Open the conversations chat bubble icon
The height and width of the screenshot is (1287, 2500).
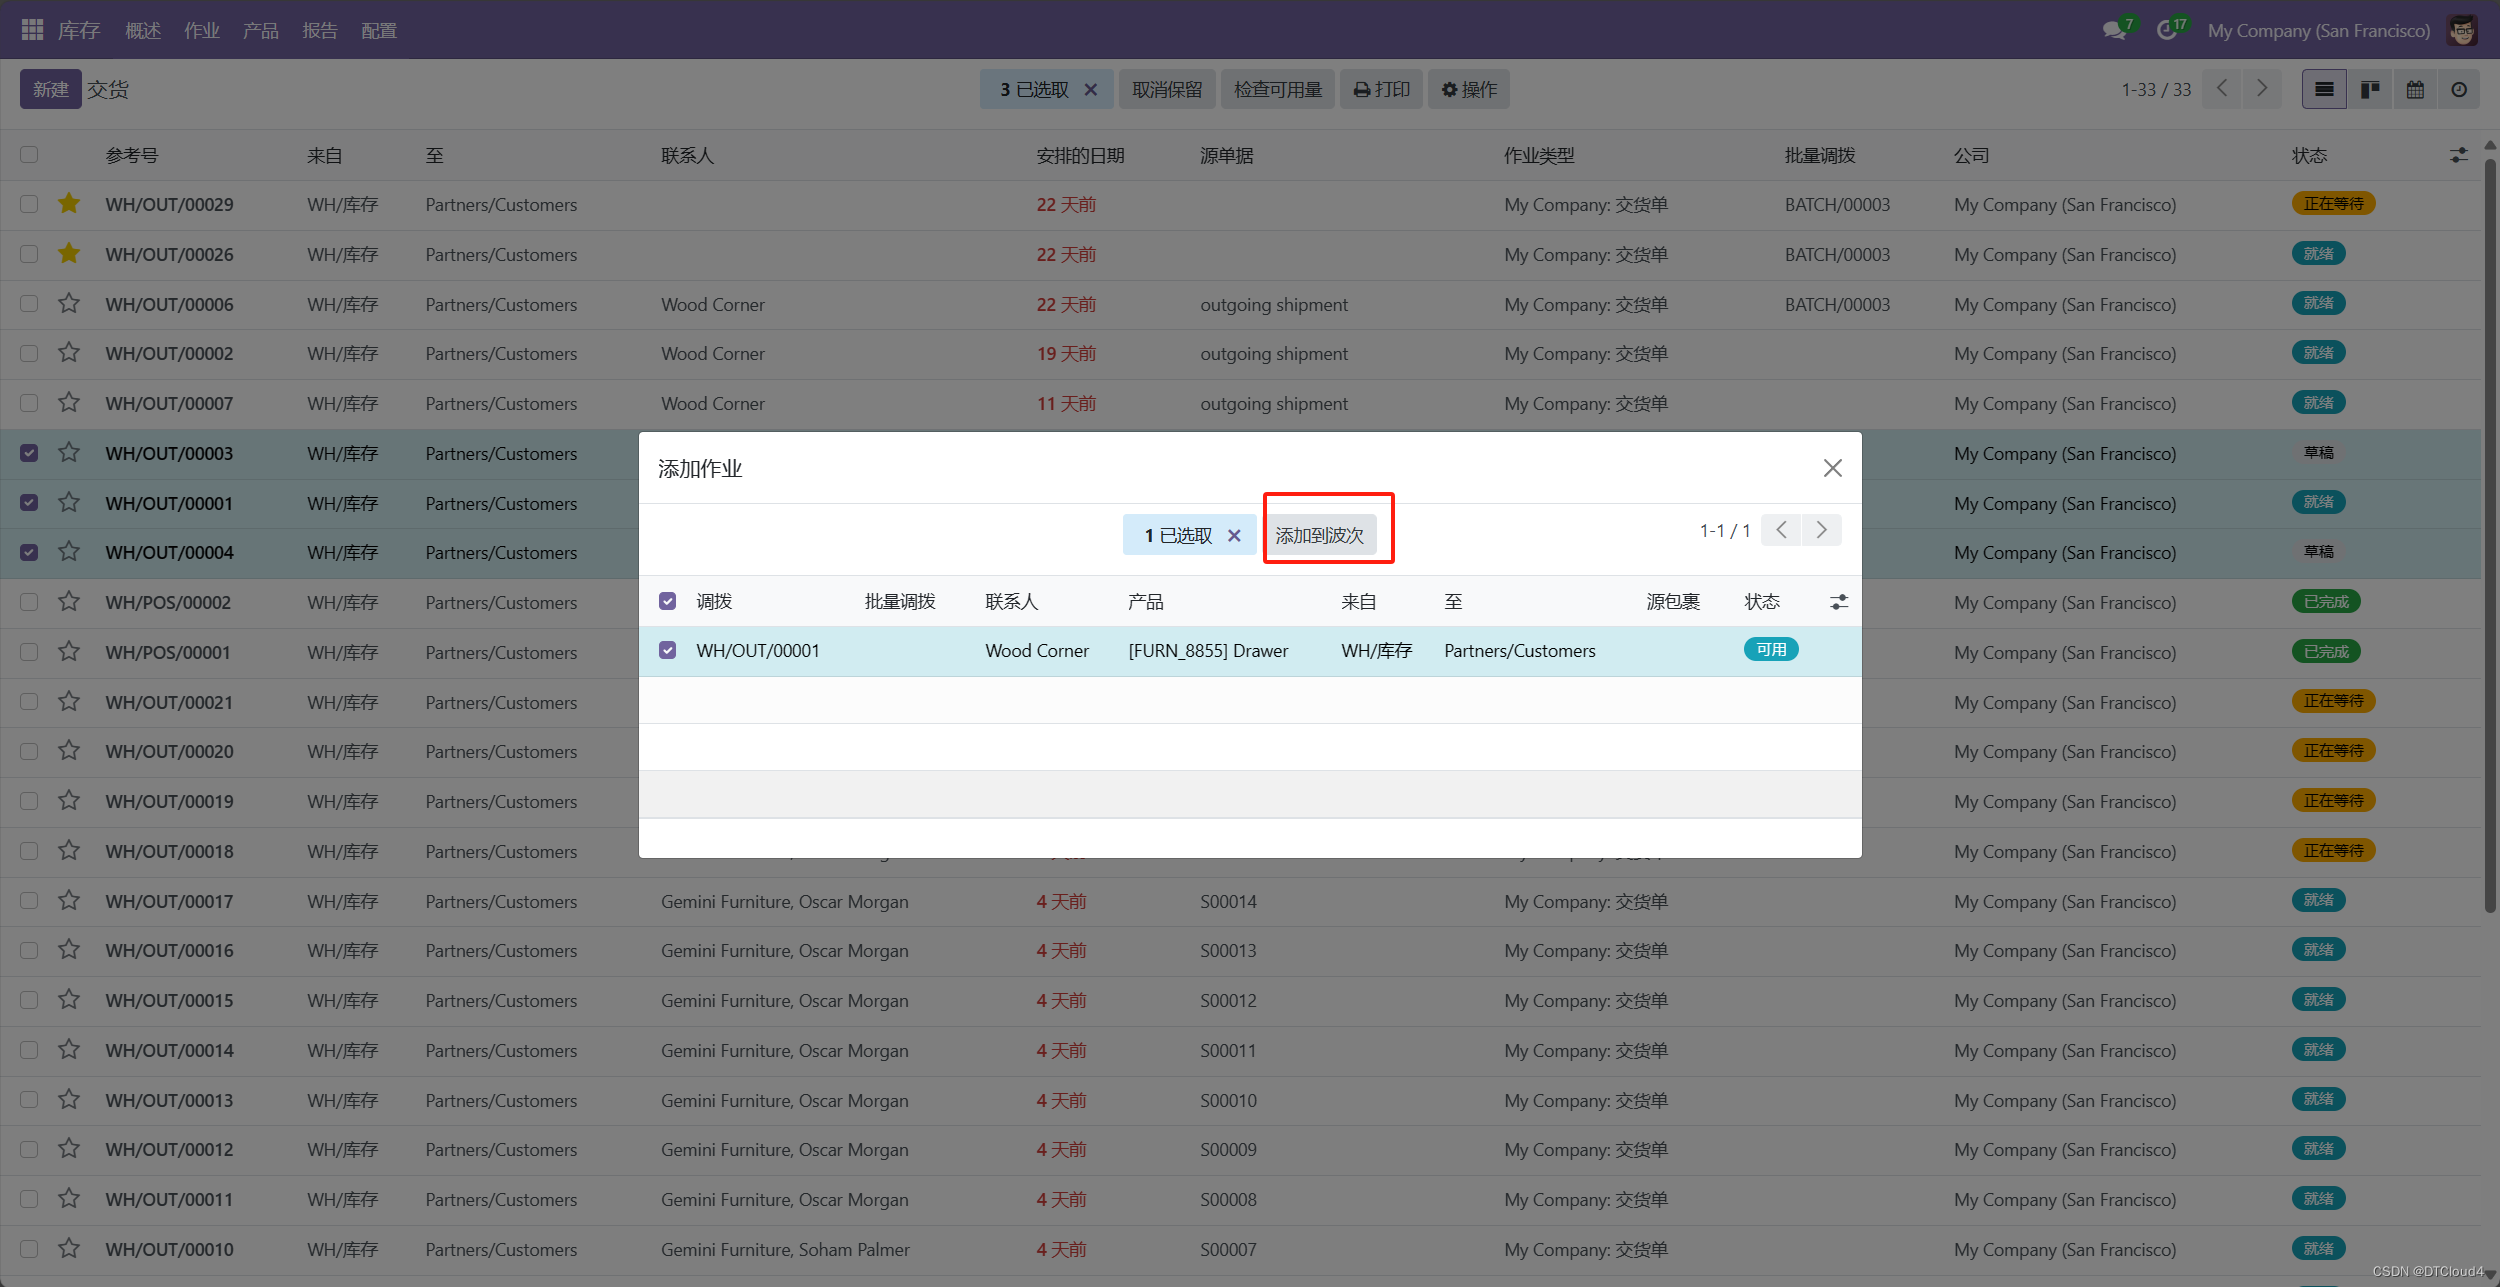[x=2114, y=30]
